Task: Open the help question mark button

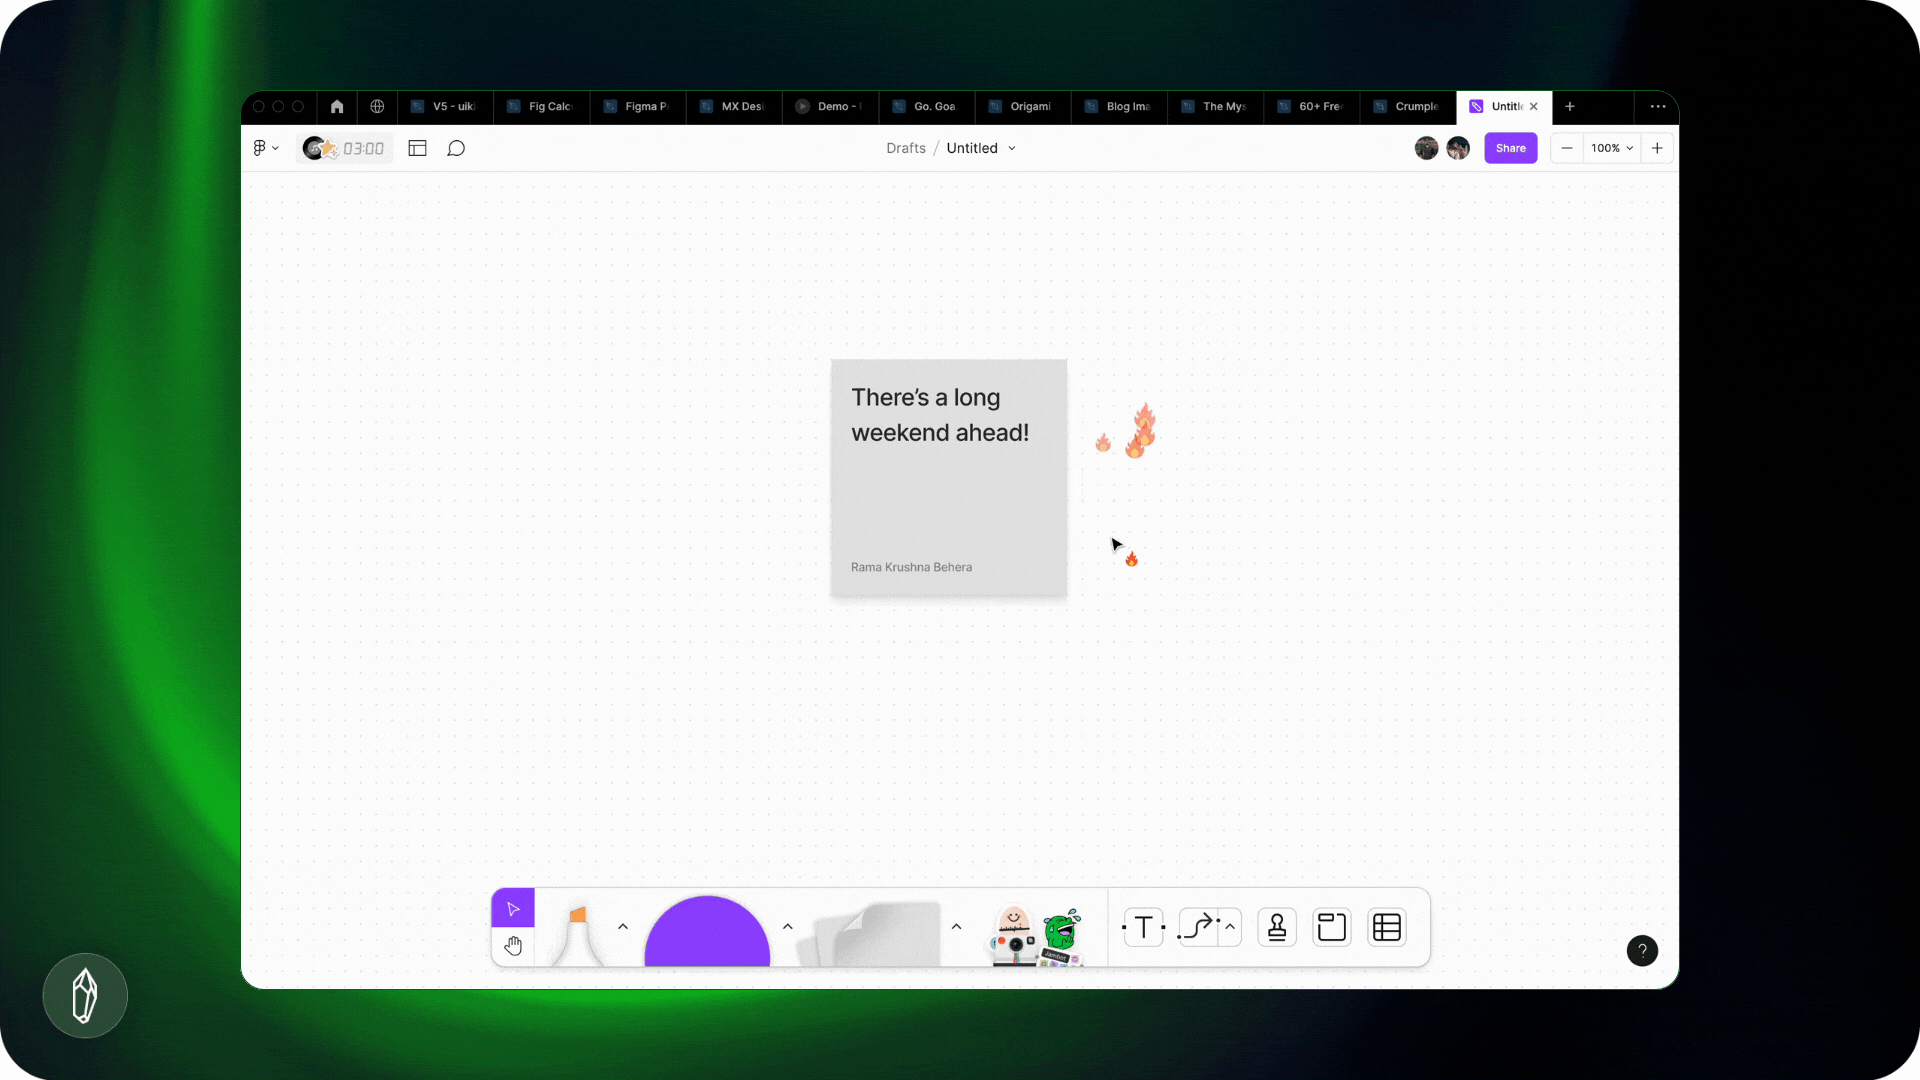Action: (1642, 950)
